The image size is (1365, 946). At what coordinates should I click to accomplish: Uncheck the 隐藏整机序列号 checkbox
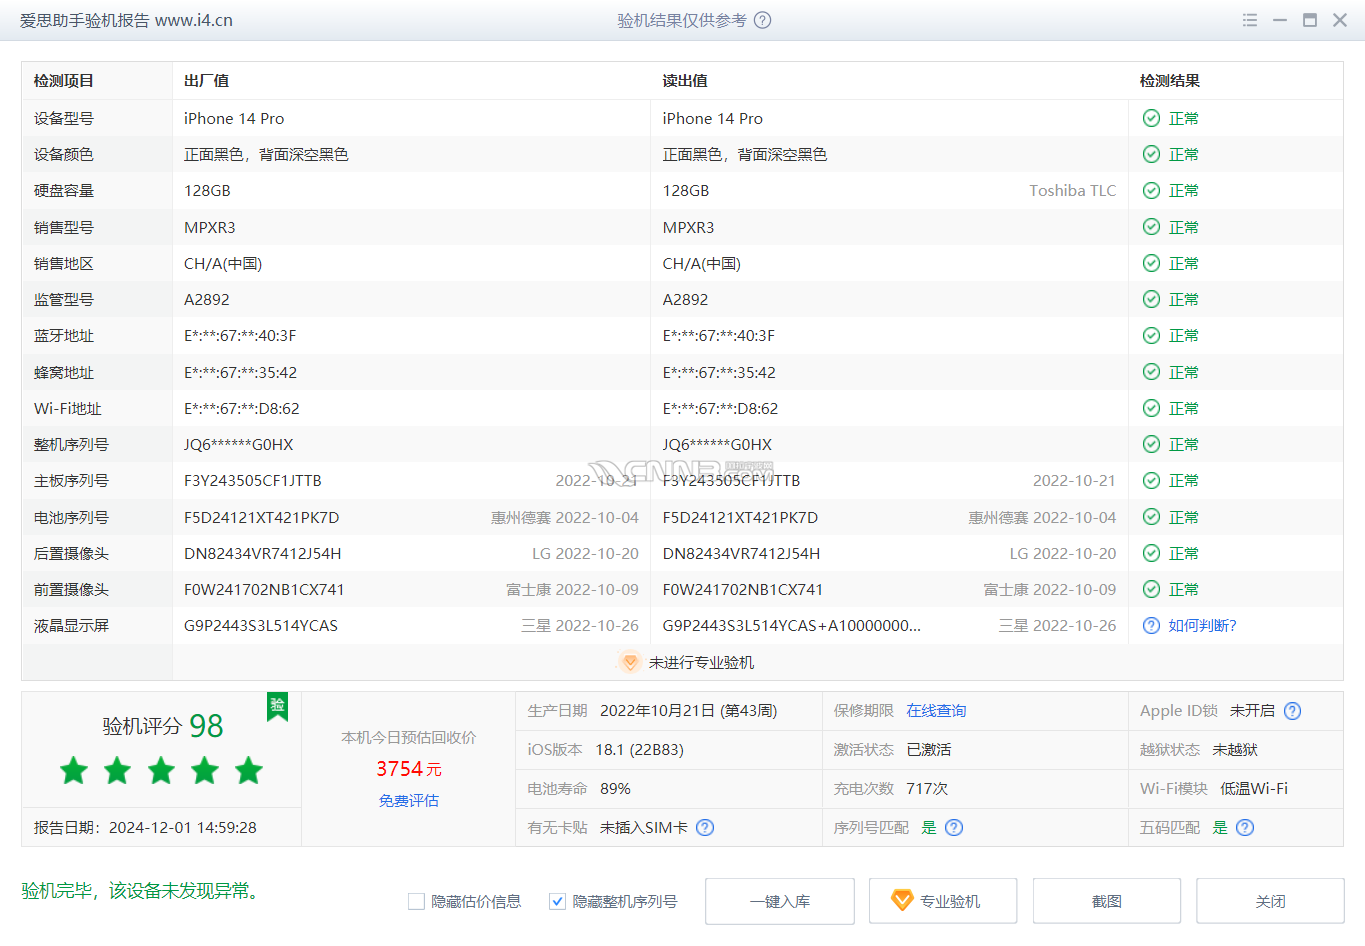pos(558,901)
